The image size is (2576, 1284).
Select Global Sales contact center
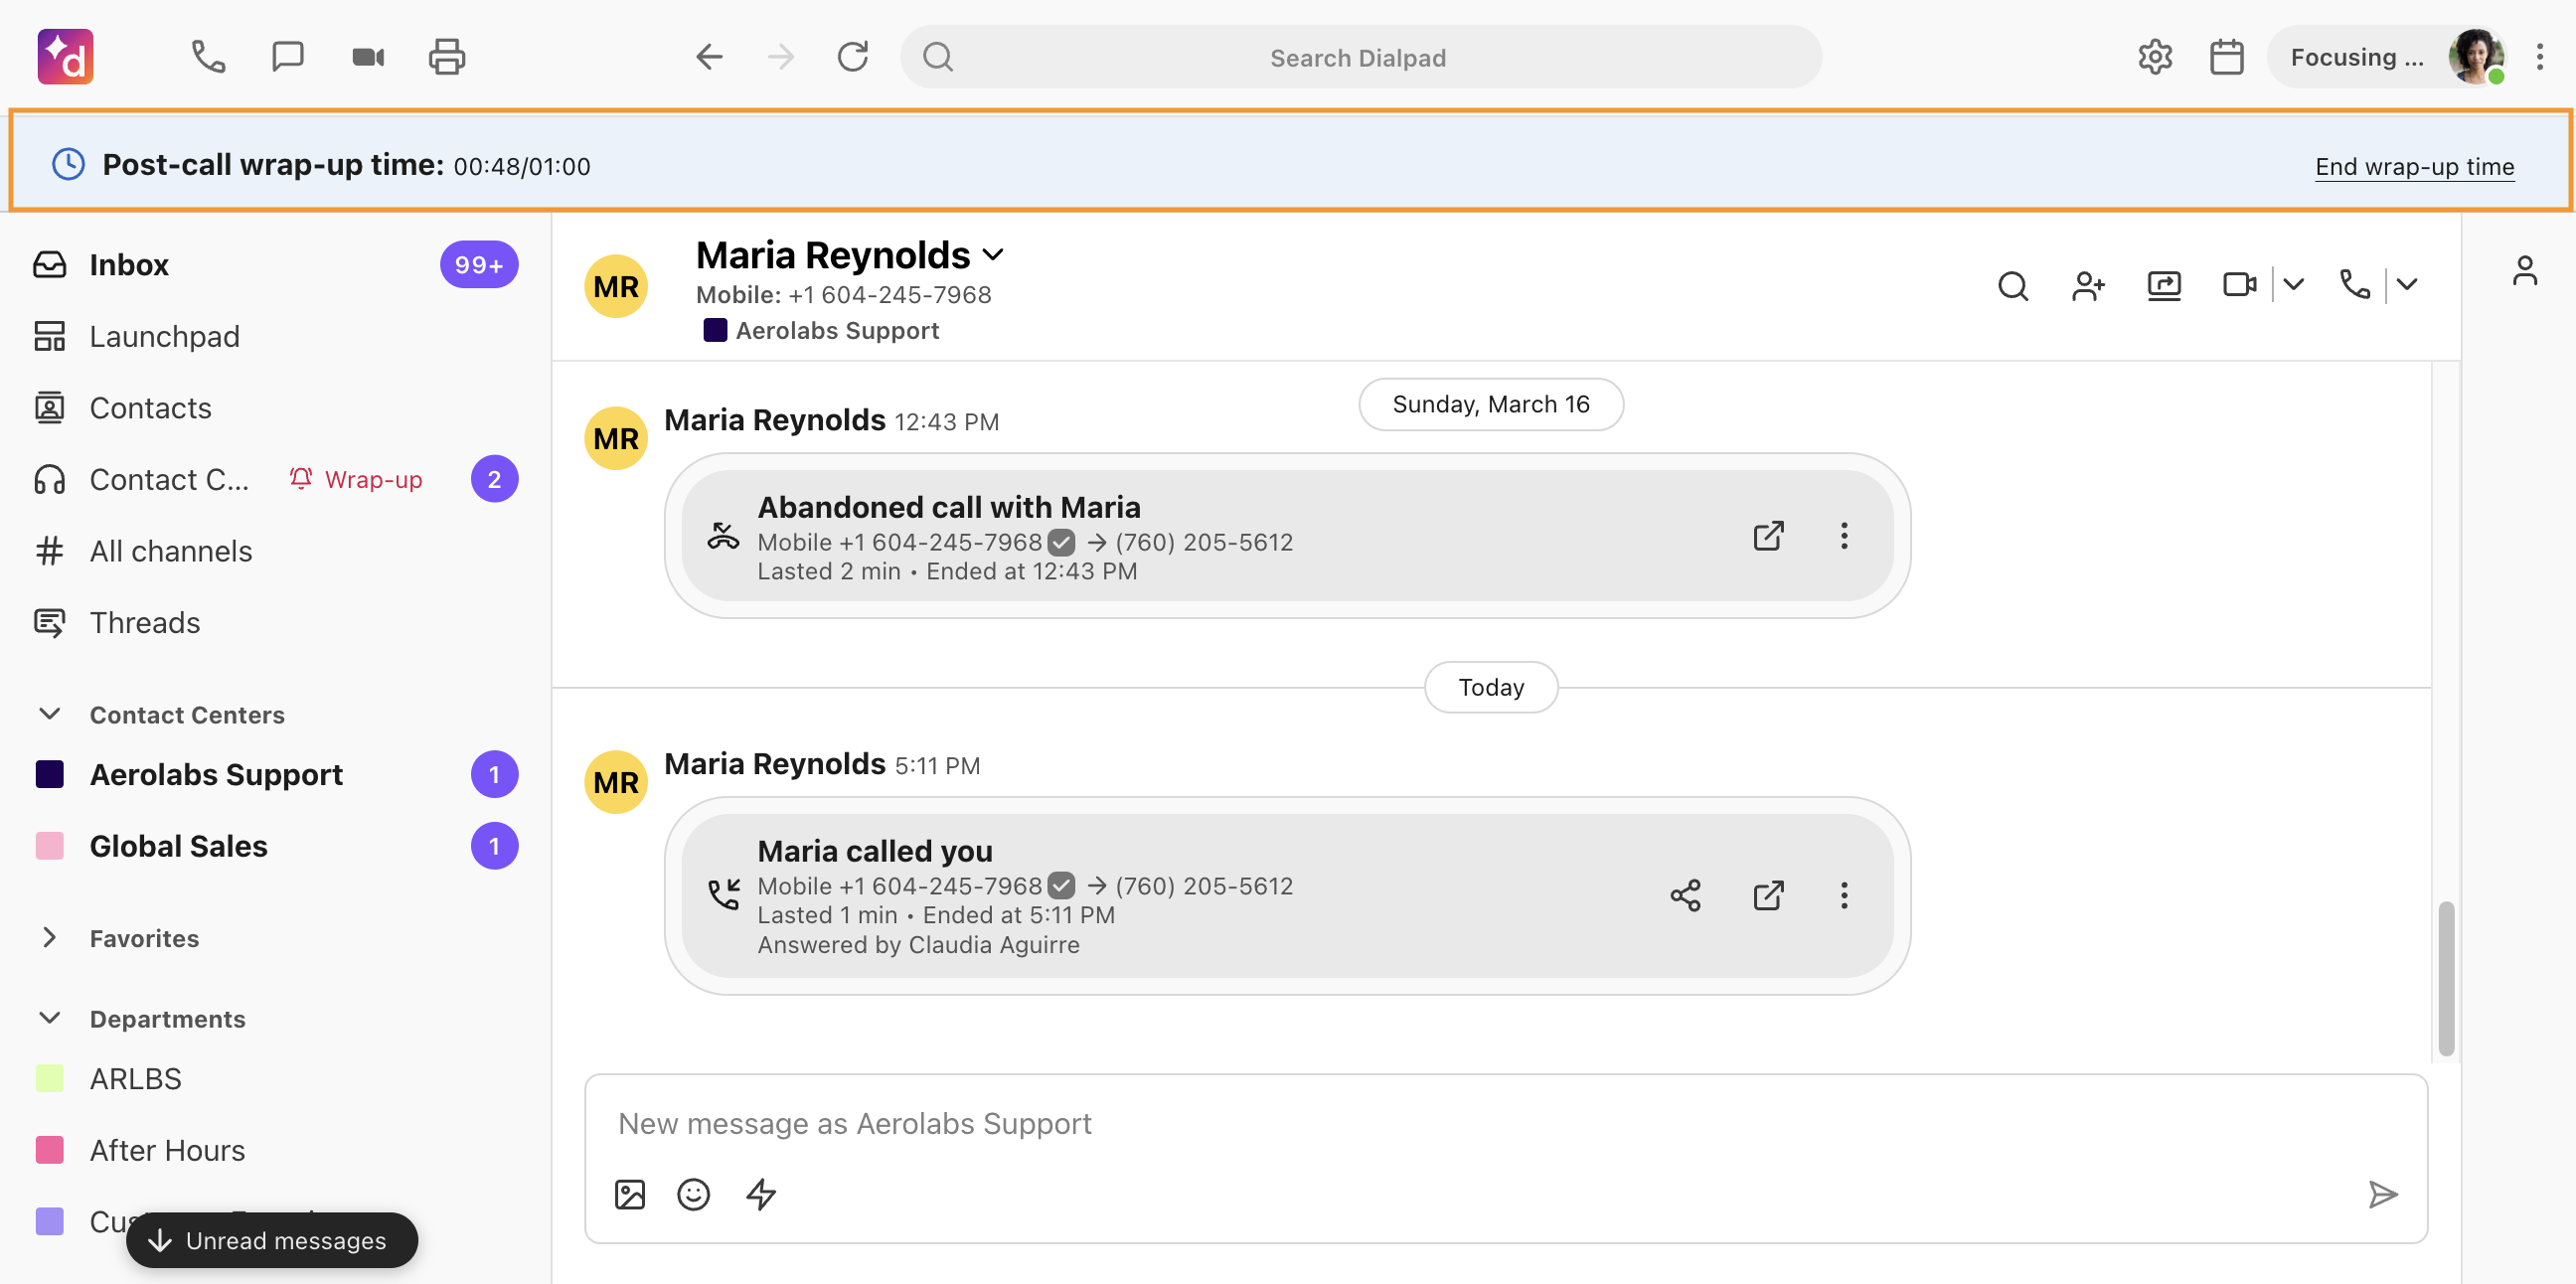276,846
